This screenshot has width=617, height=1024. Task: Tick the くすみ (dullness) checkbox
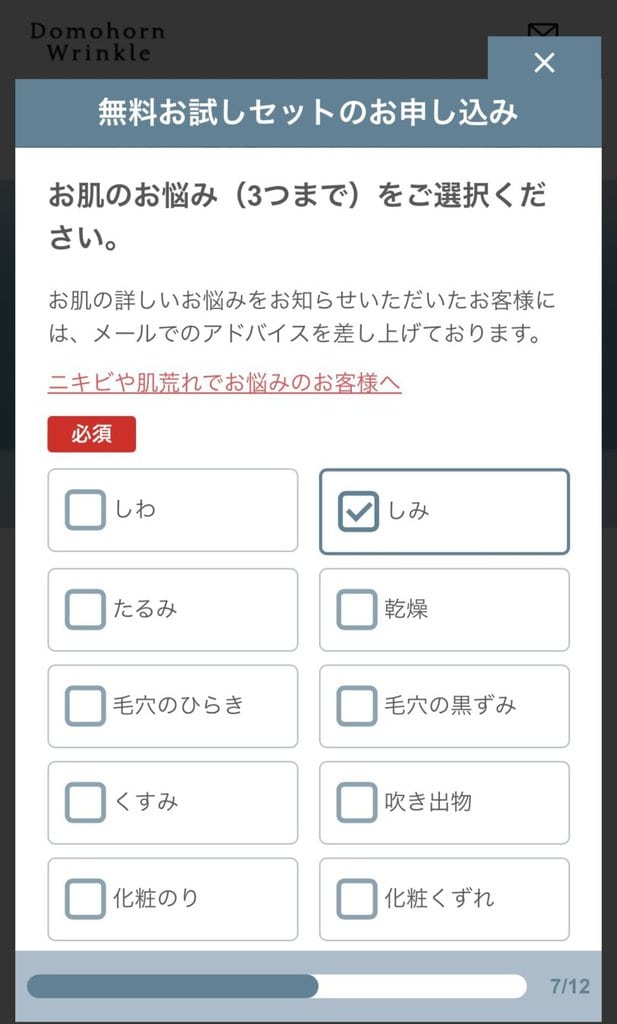tap(85, 802)
